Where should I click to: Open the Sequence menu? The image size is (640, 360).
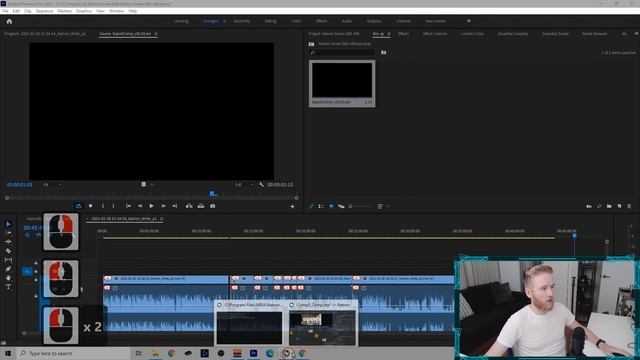pos(44,11)
